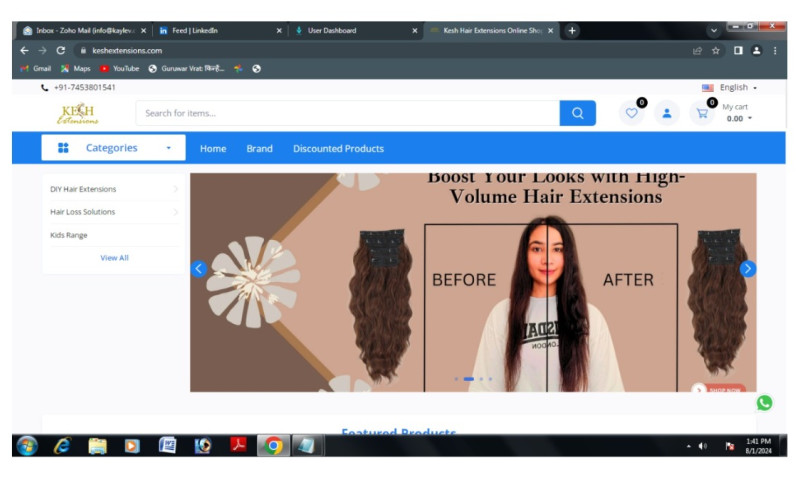Open the user account profile icon
The width and height of the screenshot is (800, 480).
pos(667,113)
